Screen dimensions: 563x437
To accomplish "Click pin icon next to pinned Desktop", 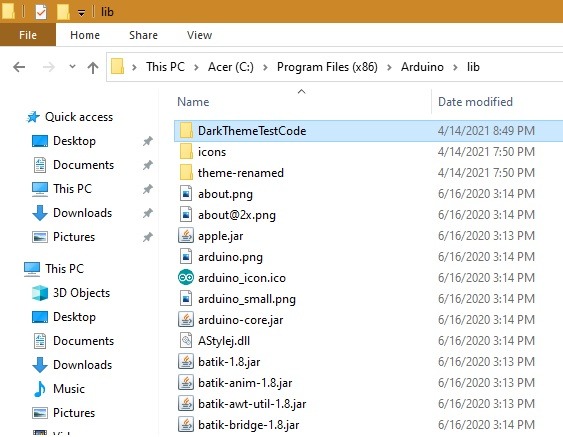I will click(x=148, y=141).
